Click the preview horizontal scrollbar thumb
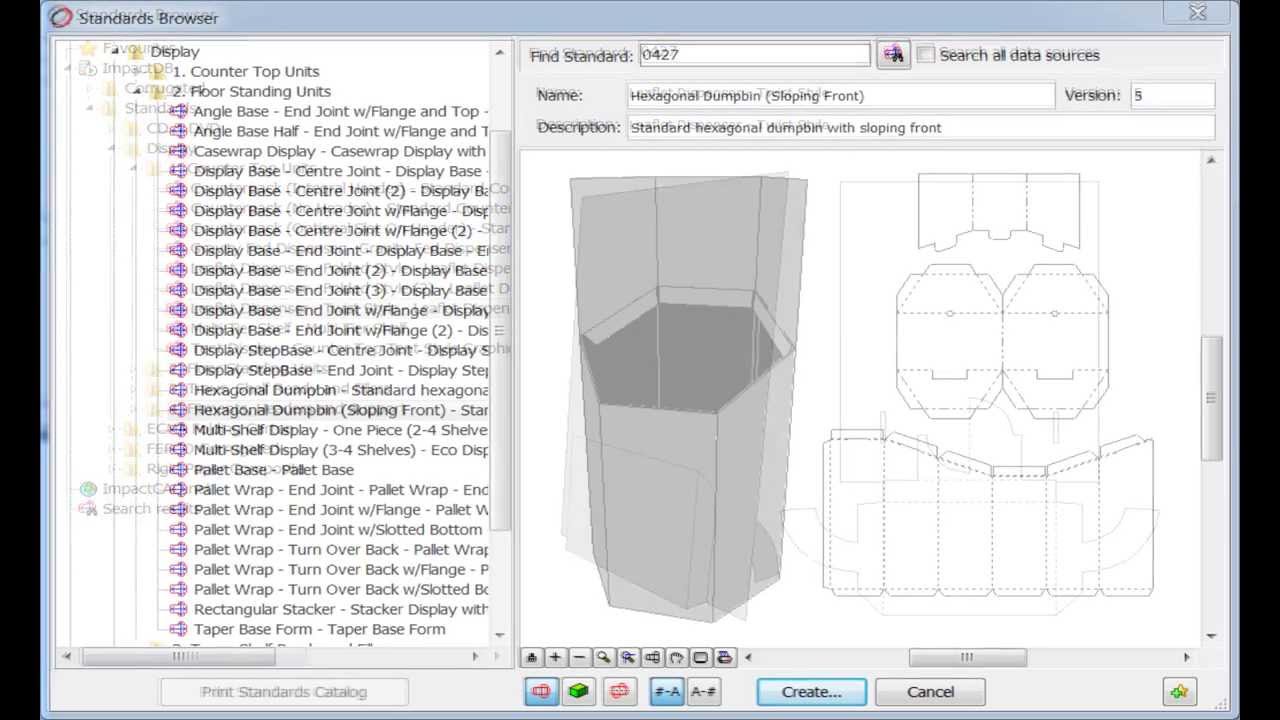 point(967,657)
